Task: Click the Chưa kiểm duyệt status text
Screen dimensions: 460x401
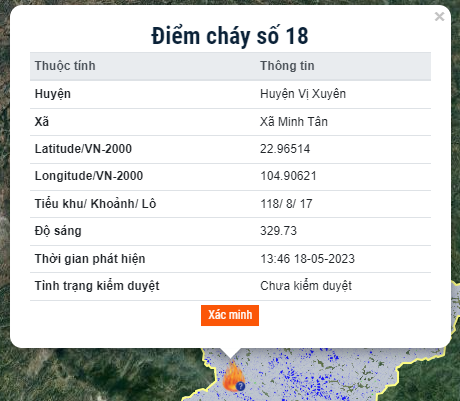Action: [306, 286]
